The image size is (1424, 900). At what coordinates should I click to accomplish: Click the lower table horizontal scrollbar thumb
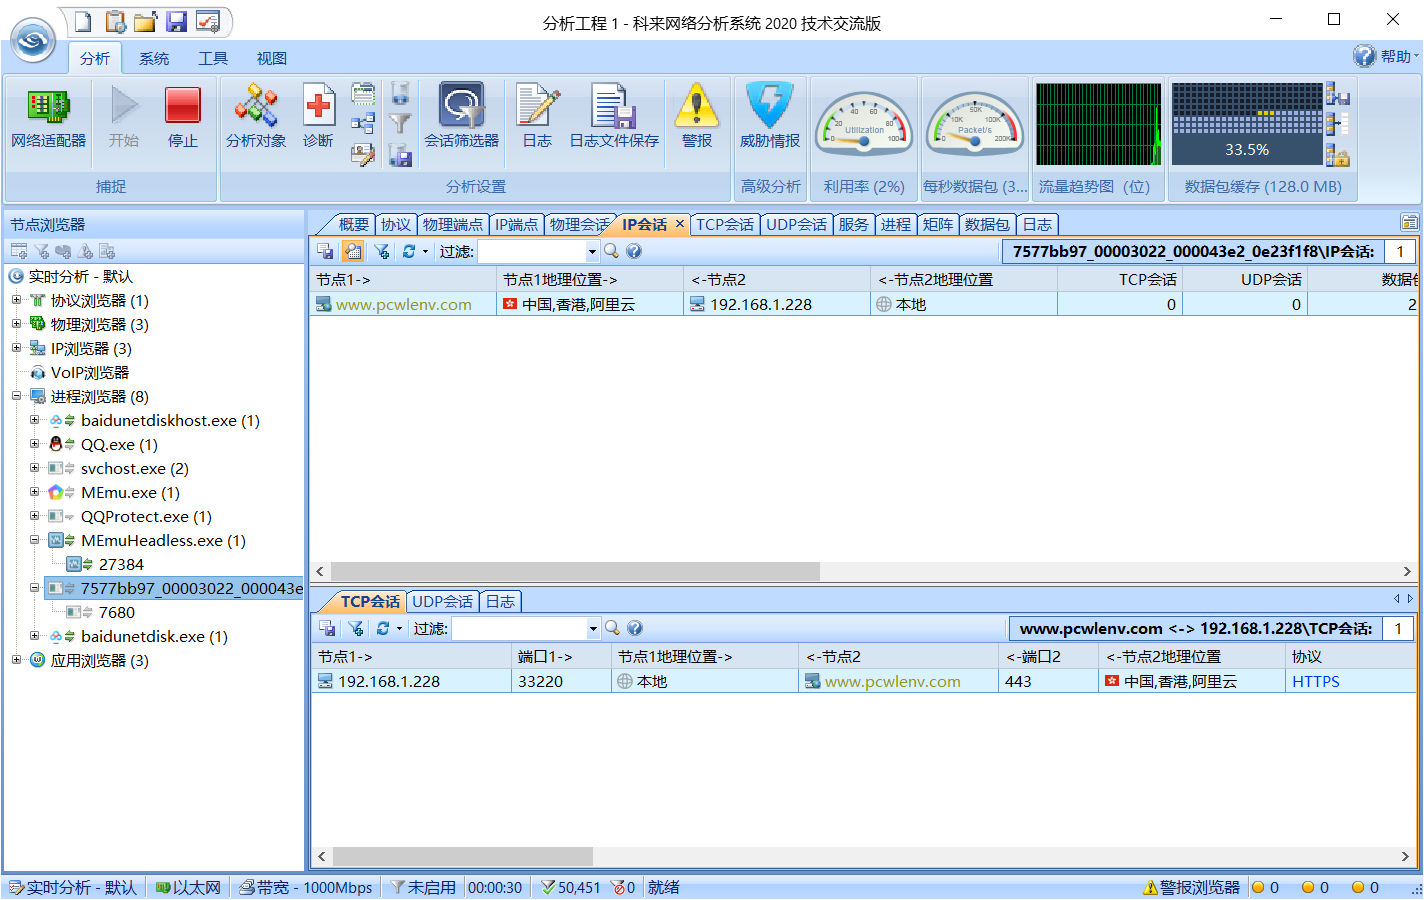pos(462,856)
